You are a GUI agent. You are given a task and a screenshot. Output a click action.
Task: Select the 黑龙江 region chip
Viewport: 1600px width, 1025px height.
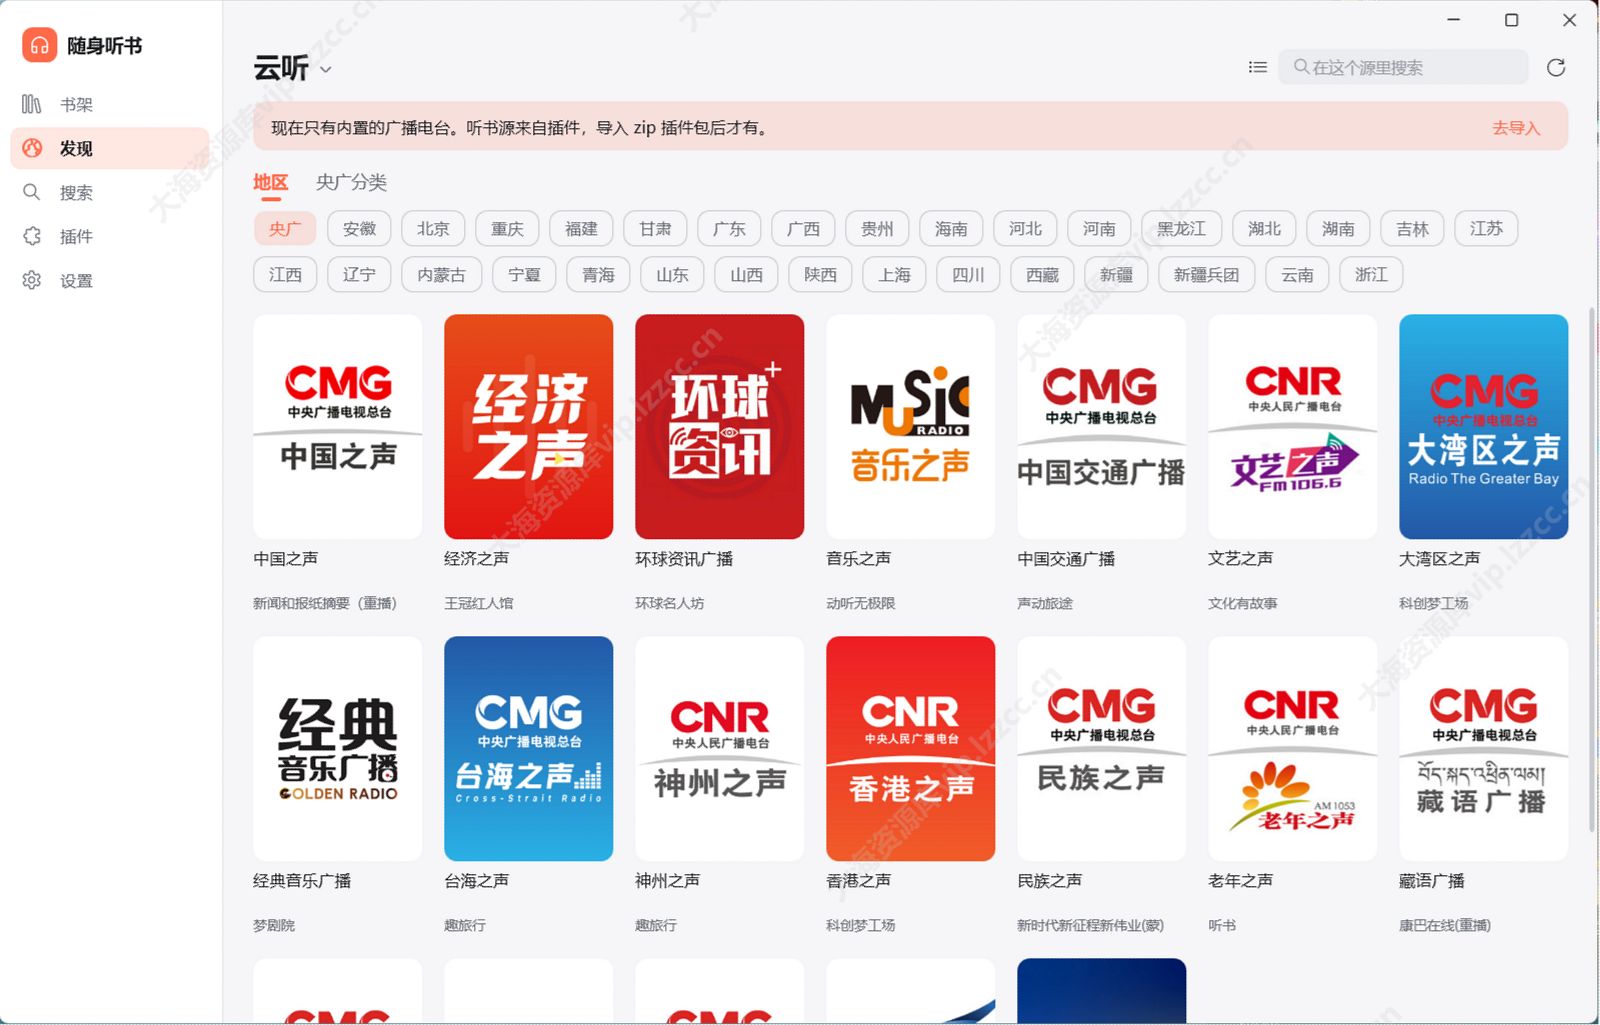tap(1181, 228)
